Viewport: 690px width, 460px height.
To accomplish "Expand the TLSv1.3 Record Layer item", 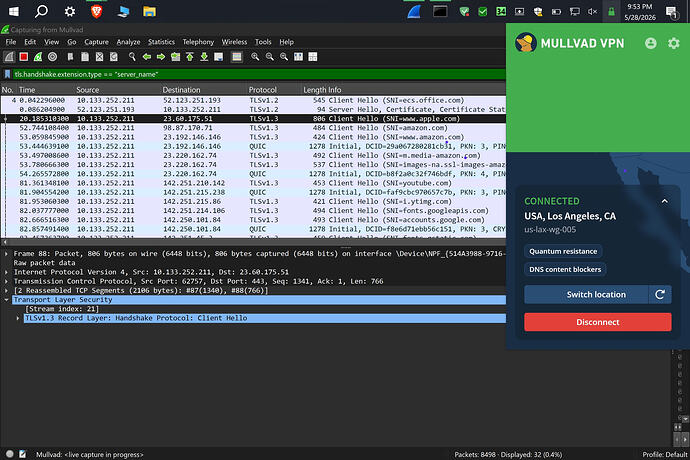I will click(18, 318).
